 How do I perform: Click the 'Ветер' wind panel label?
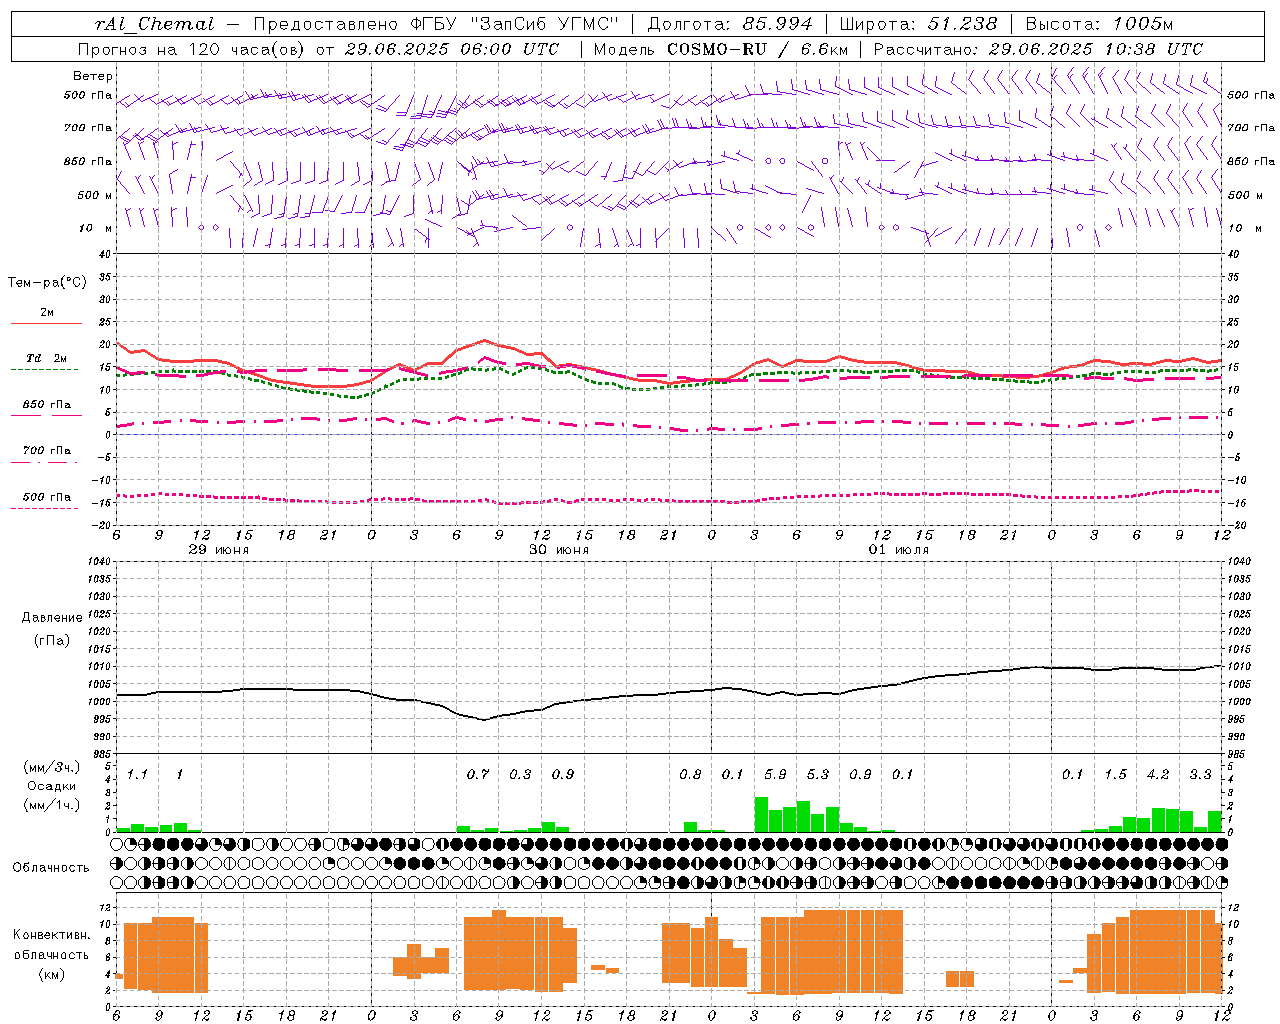93,76
